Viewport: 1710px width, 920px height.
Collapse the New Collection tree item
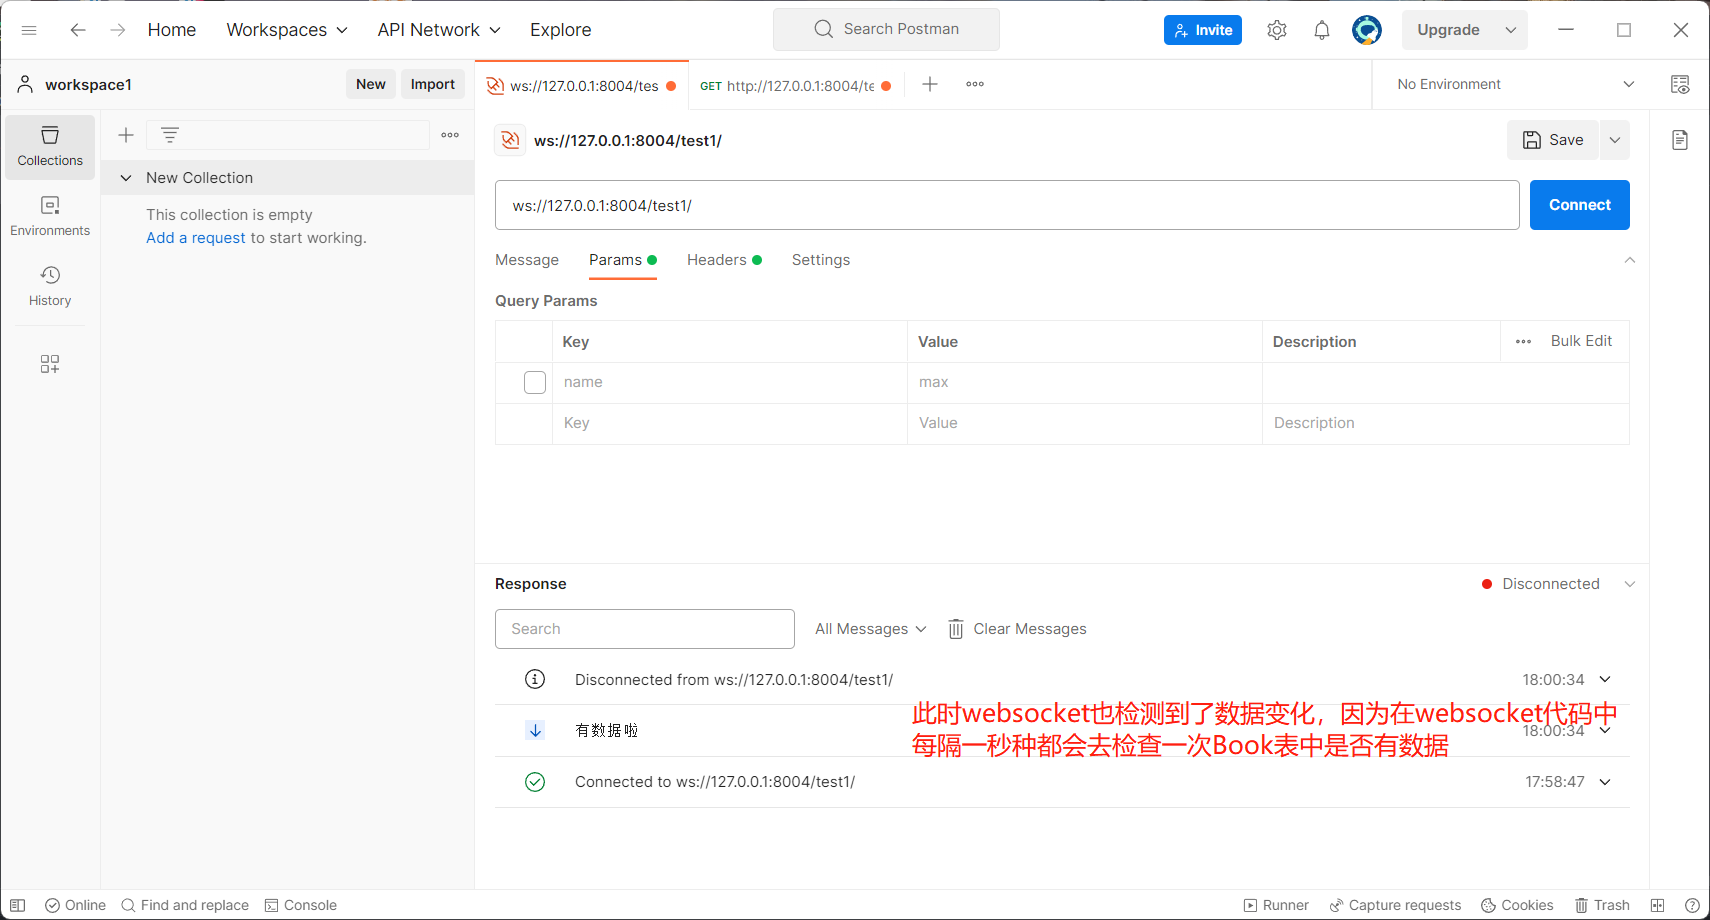[x=126, y=178]
